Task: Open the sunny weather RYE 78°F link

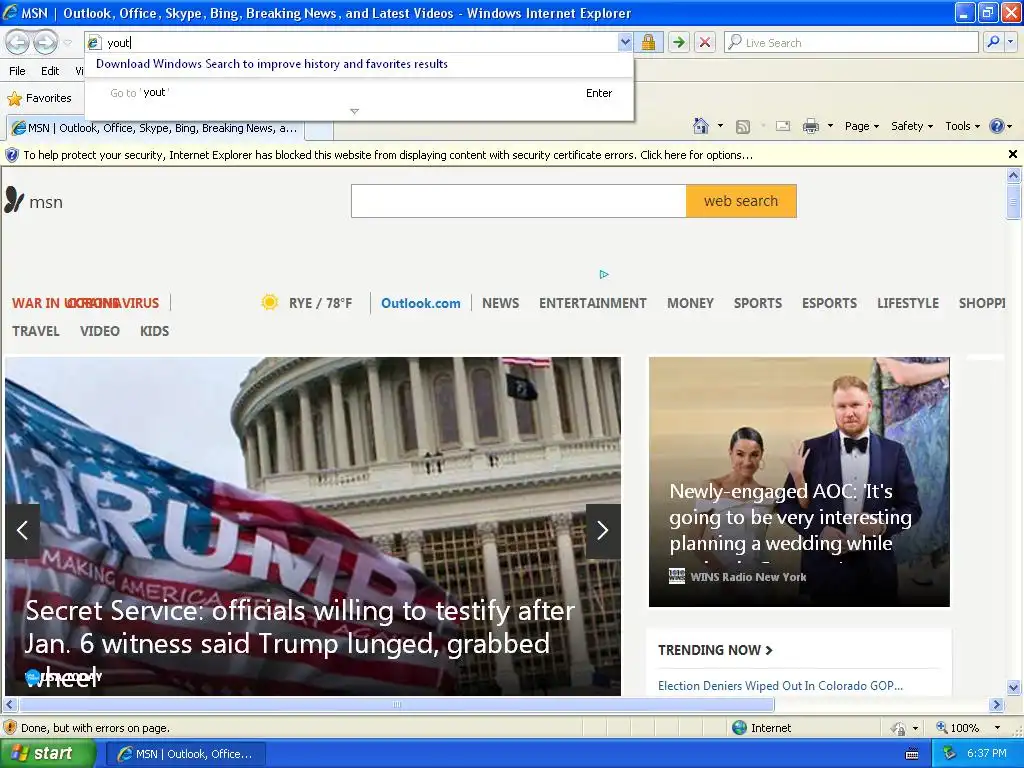Action: (306, 303)
